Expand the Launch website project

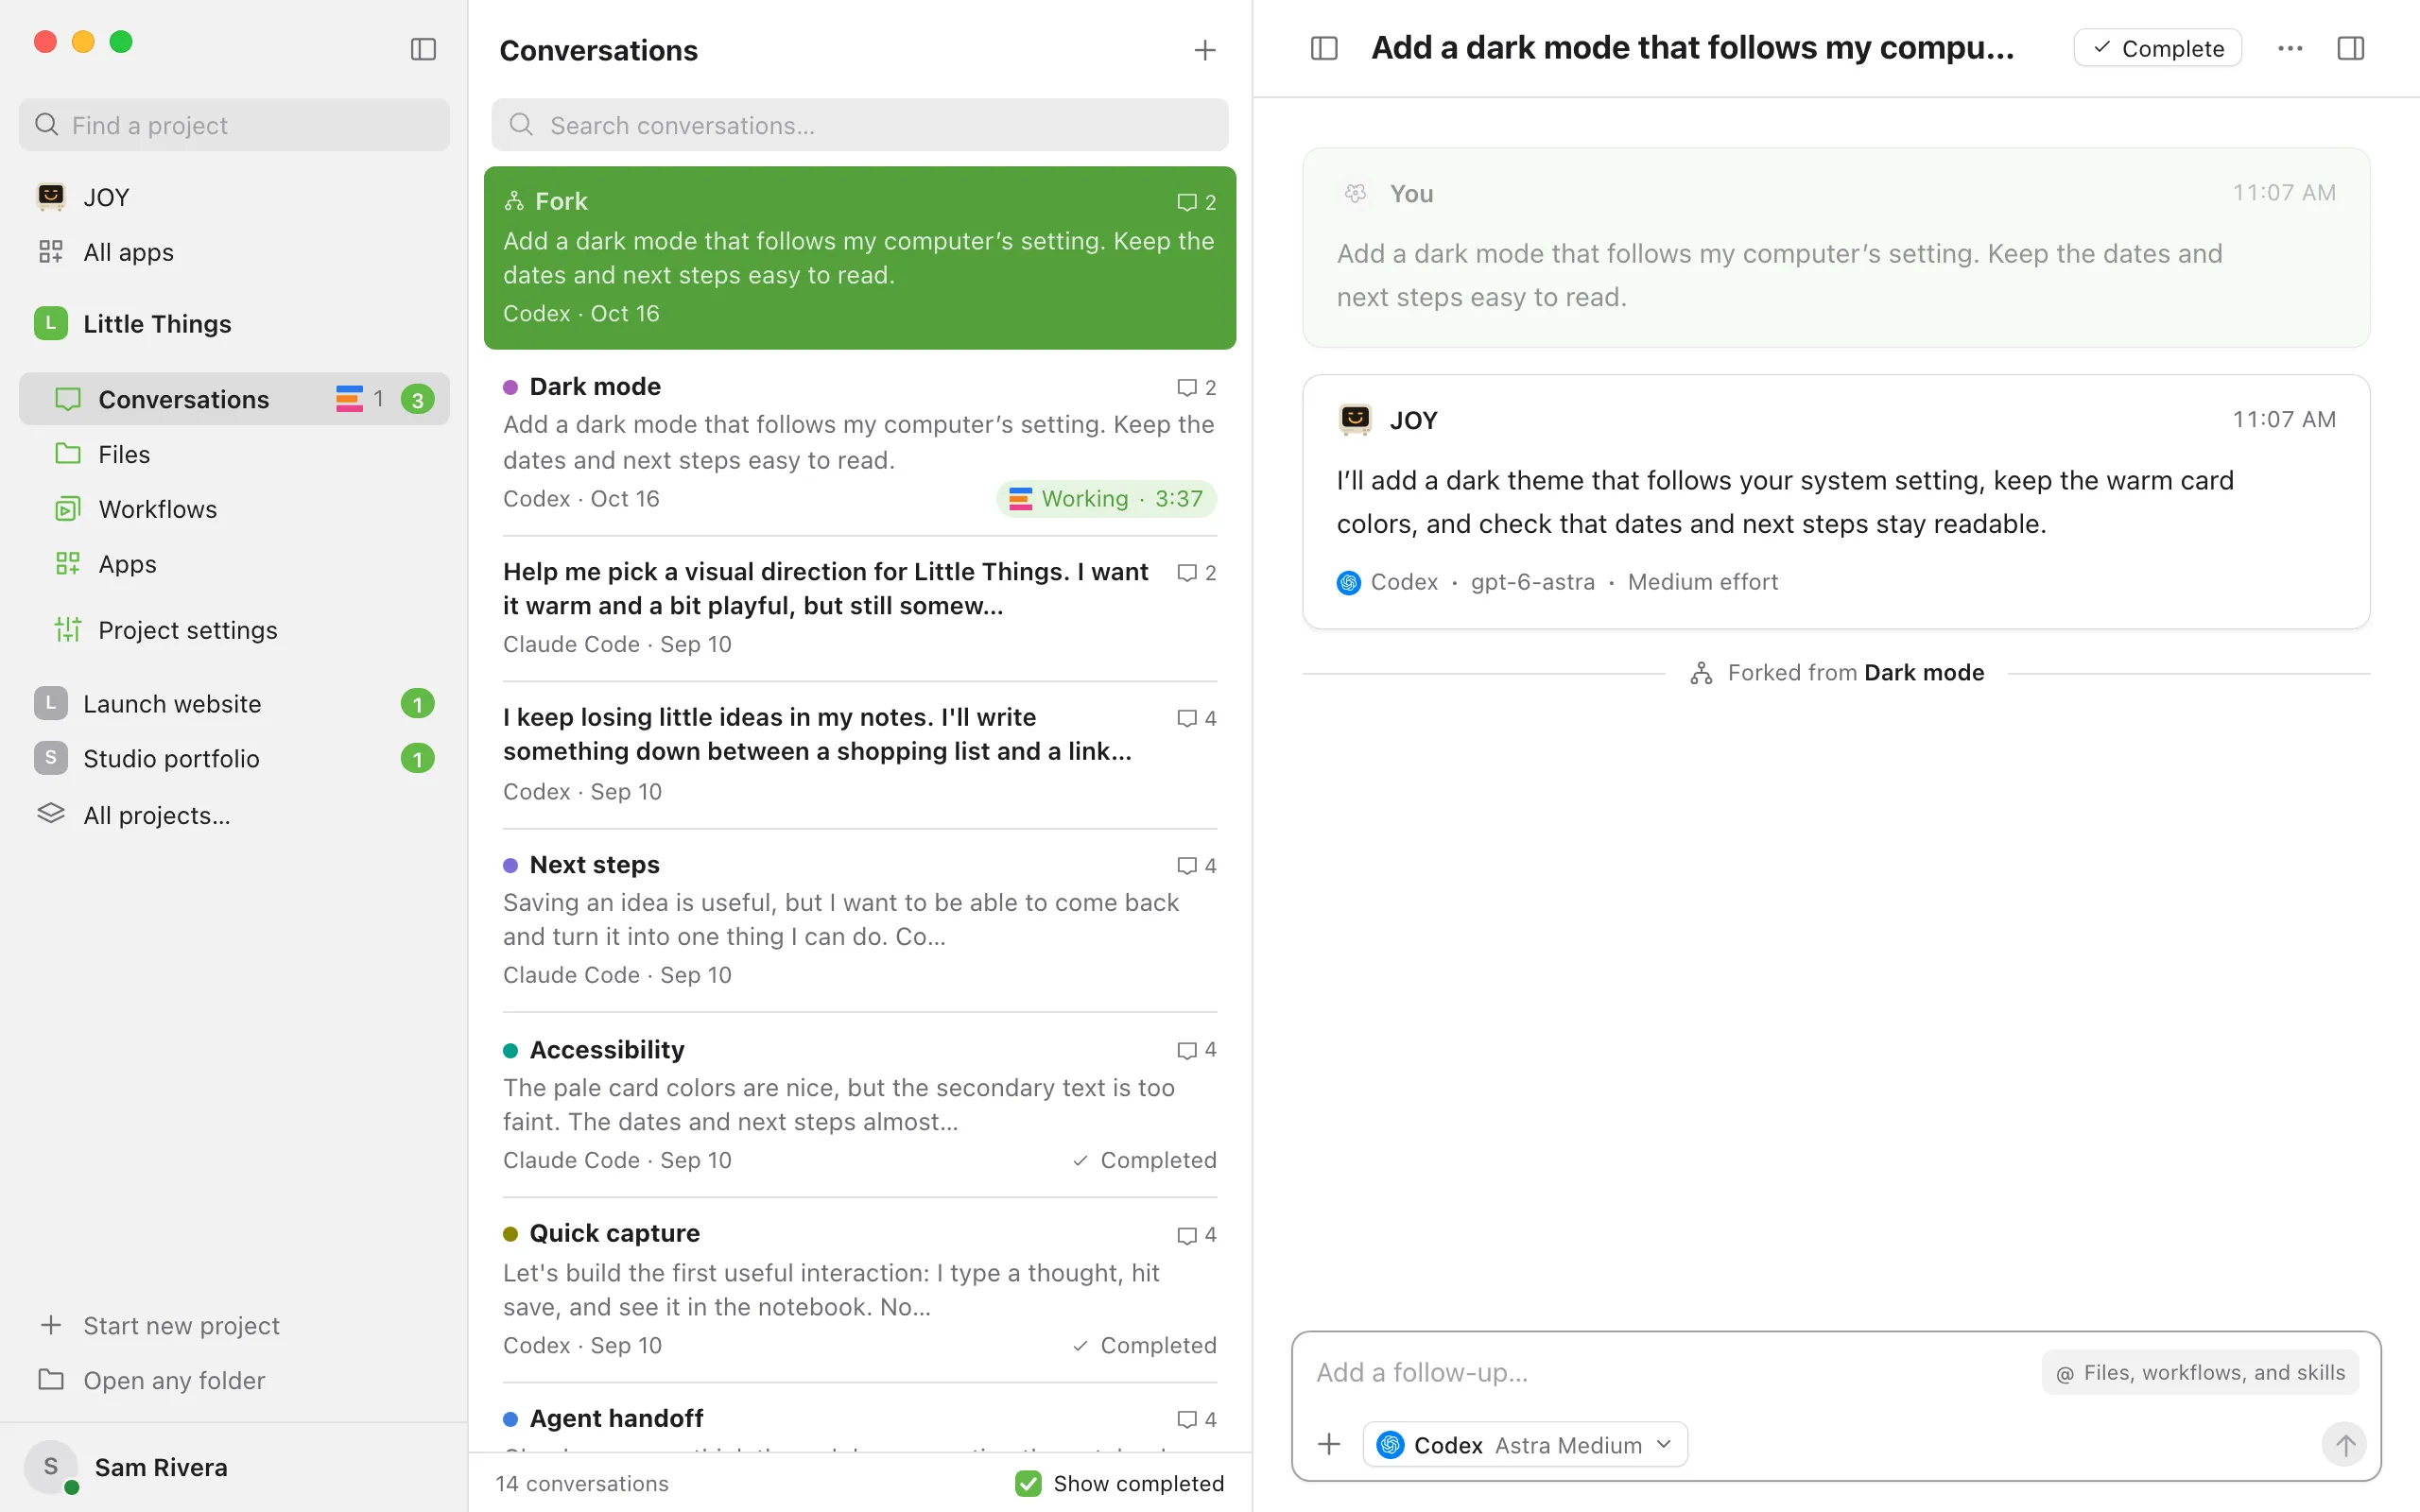click(234, 704)
